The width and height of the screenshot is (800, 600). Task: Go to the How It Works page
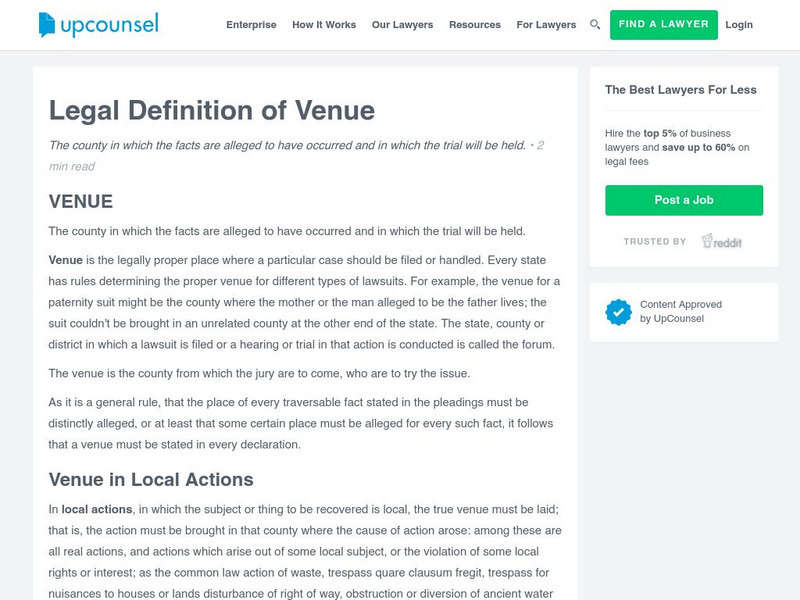324,25
